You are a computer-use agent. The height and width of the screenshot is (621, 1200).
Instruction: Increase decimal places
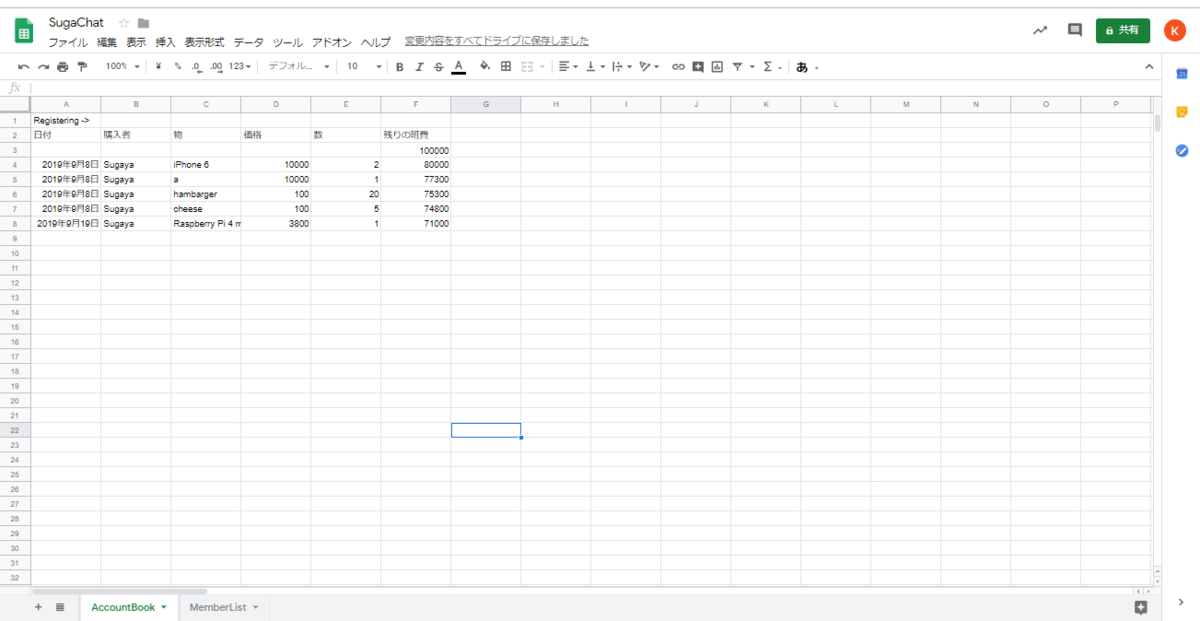(x=216, y=67)
